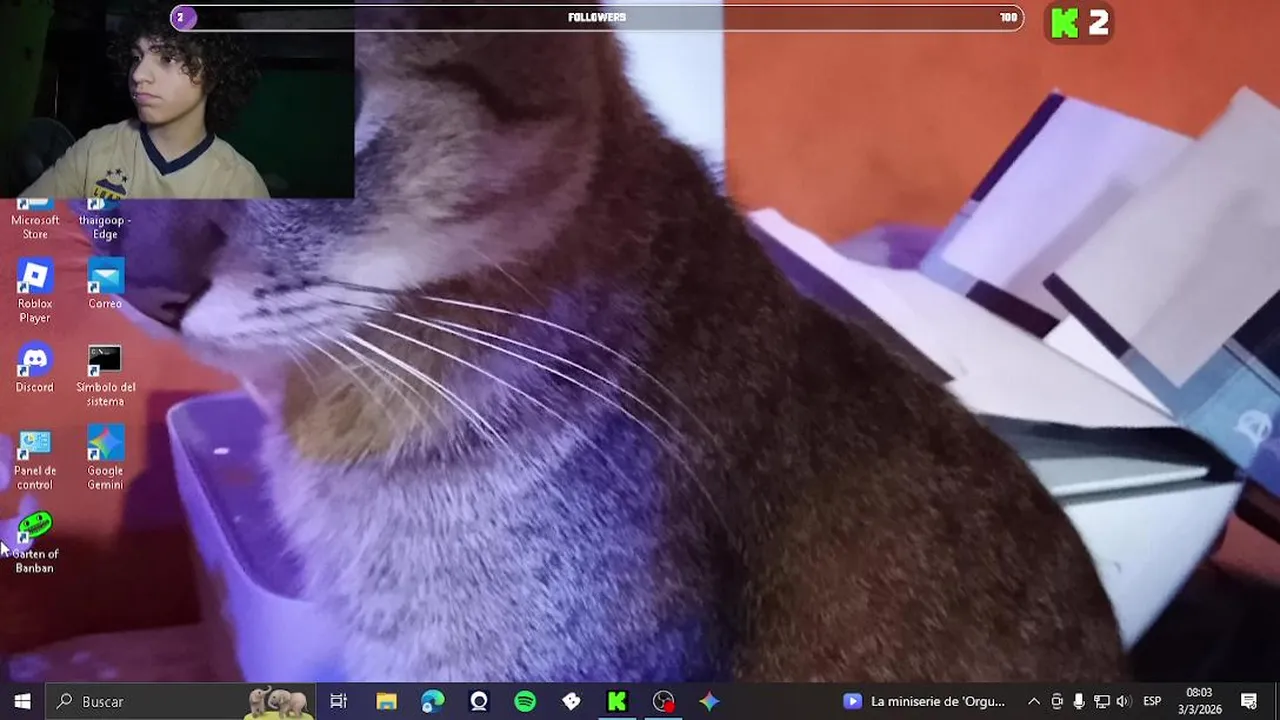Open the white diamond-shaped app in taskbar
Viewport: 1280px width, 720px height.
(571, 701)
